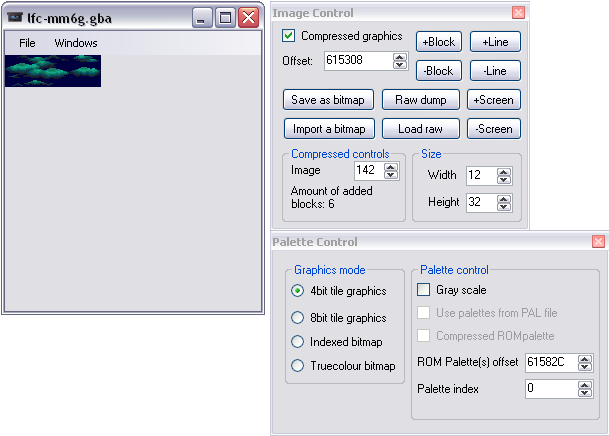This screenshot has height=436, width=609.
Task: Click the cloud graphics preview image
Action: point(53,70)
